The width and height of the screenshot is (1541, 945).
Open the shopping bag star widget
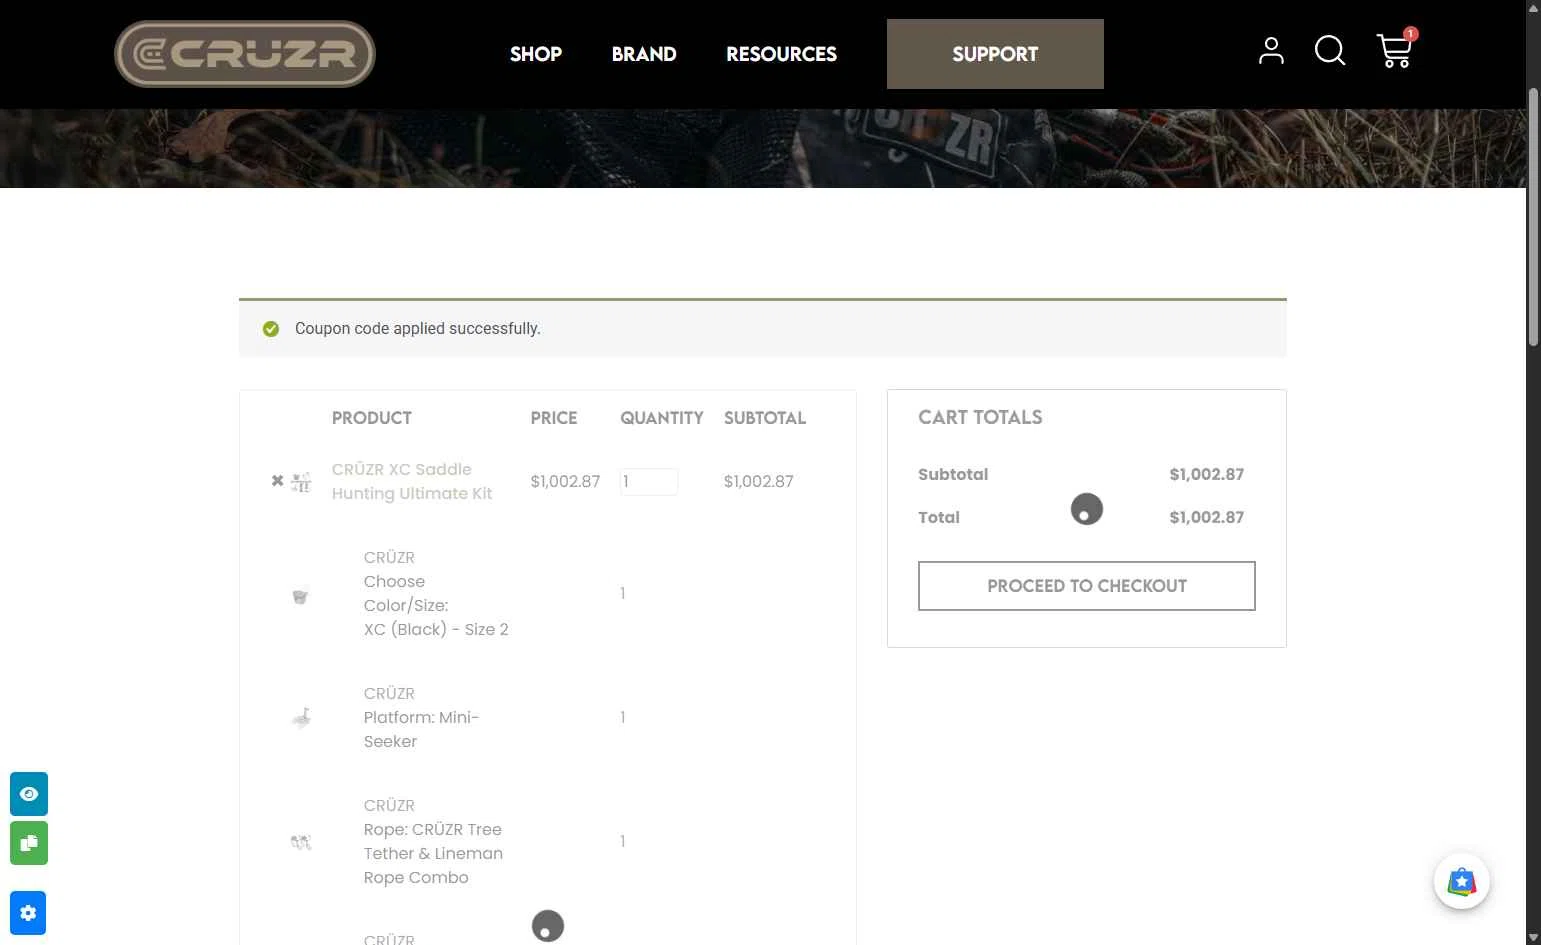1462,881
